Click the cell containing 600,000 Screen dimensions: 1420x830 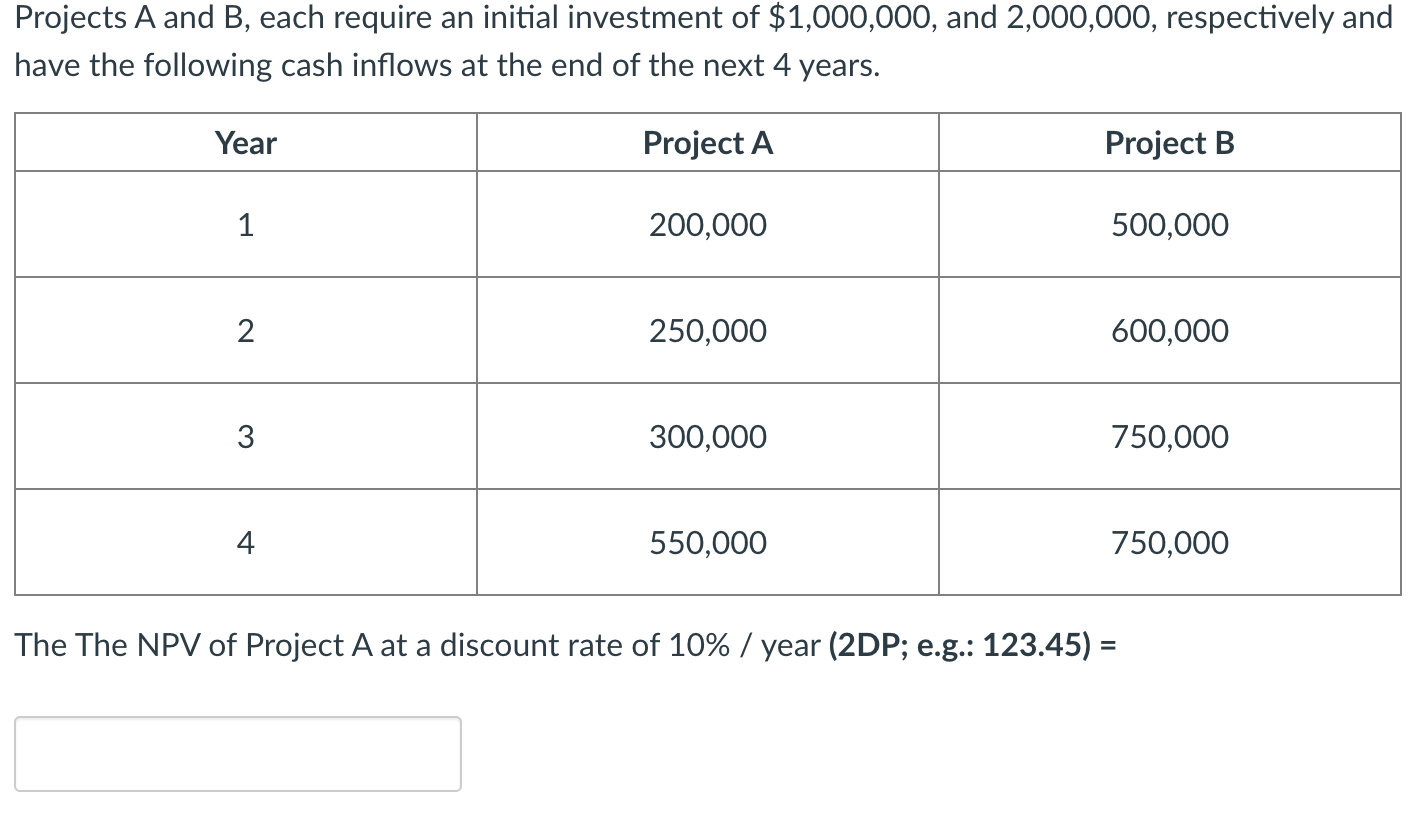pyautogui.click(x=1169, y=330)
